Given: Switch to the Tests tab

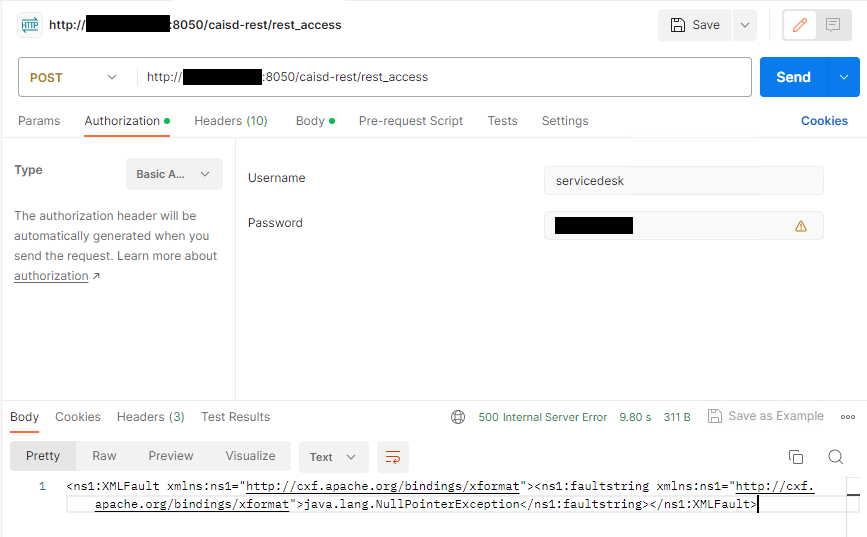Looking at the screenshot, I should point(502,121).
